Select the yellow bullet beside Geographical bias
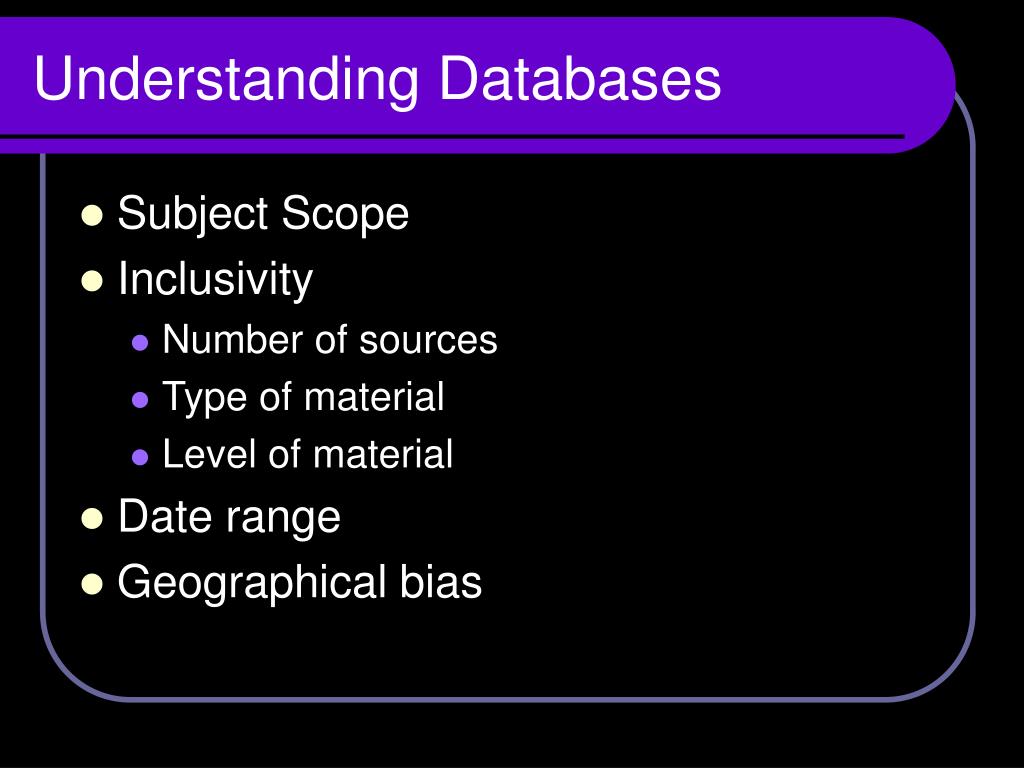Viewport: 1024px width, 768px height. 92,584
